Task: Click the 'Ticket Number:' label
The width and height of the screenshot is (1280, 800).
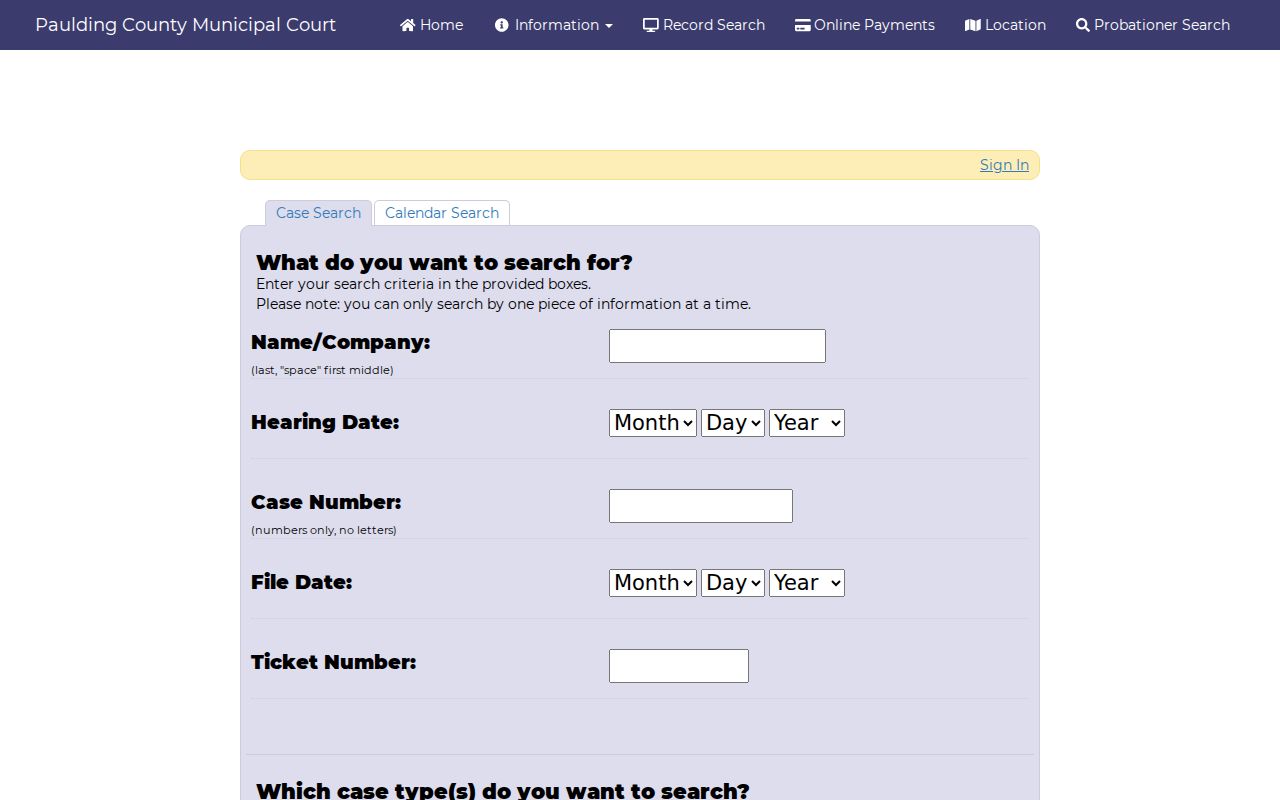Action: pyautogui.click(x=333, y=662)
